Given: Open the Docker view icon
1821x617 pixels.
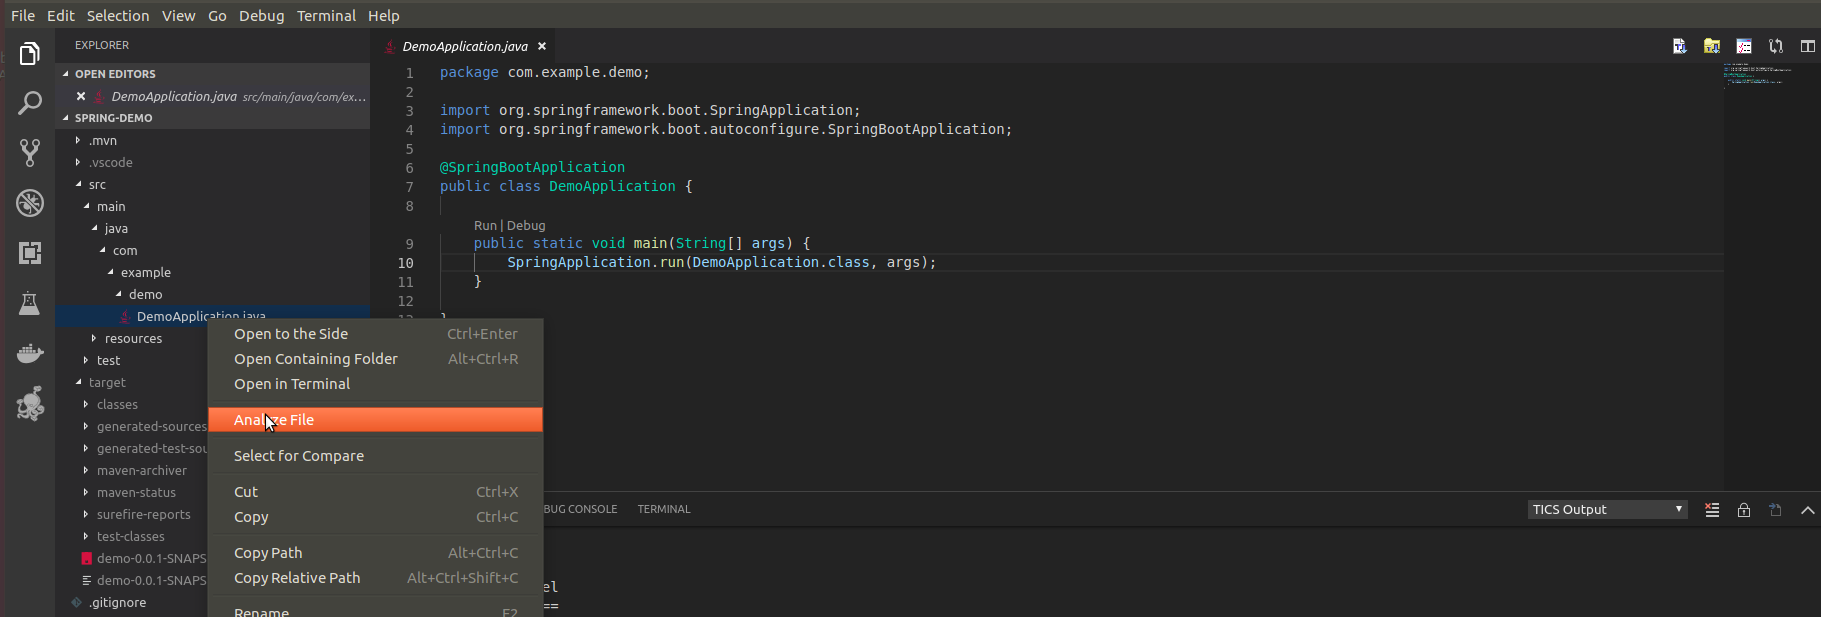Looking at the screenshot, I should pos(30,354).
